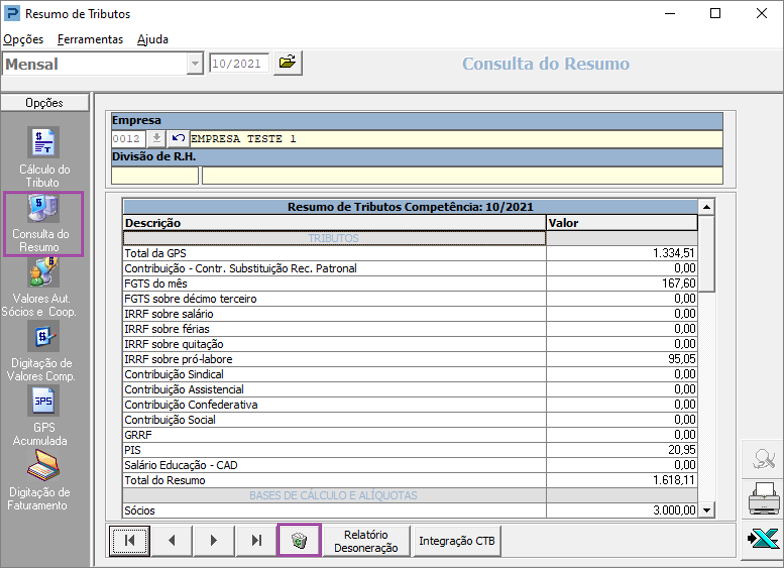Go to next record button
The width and height of the screenshot is (784, 568).
(214, 540)
